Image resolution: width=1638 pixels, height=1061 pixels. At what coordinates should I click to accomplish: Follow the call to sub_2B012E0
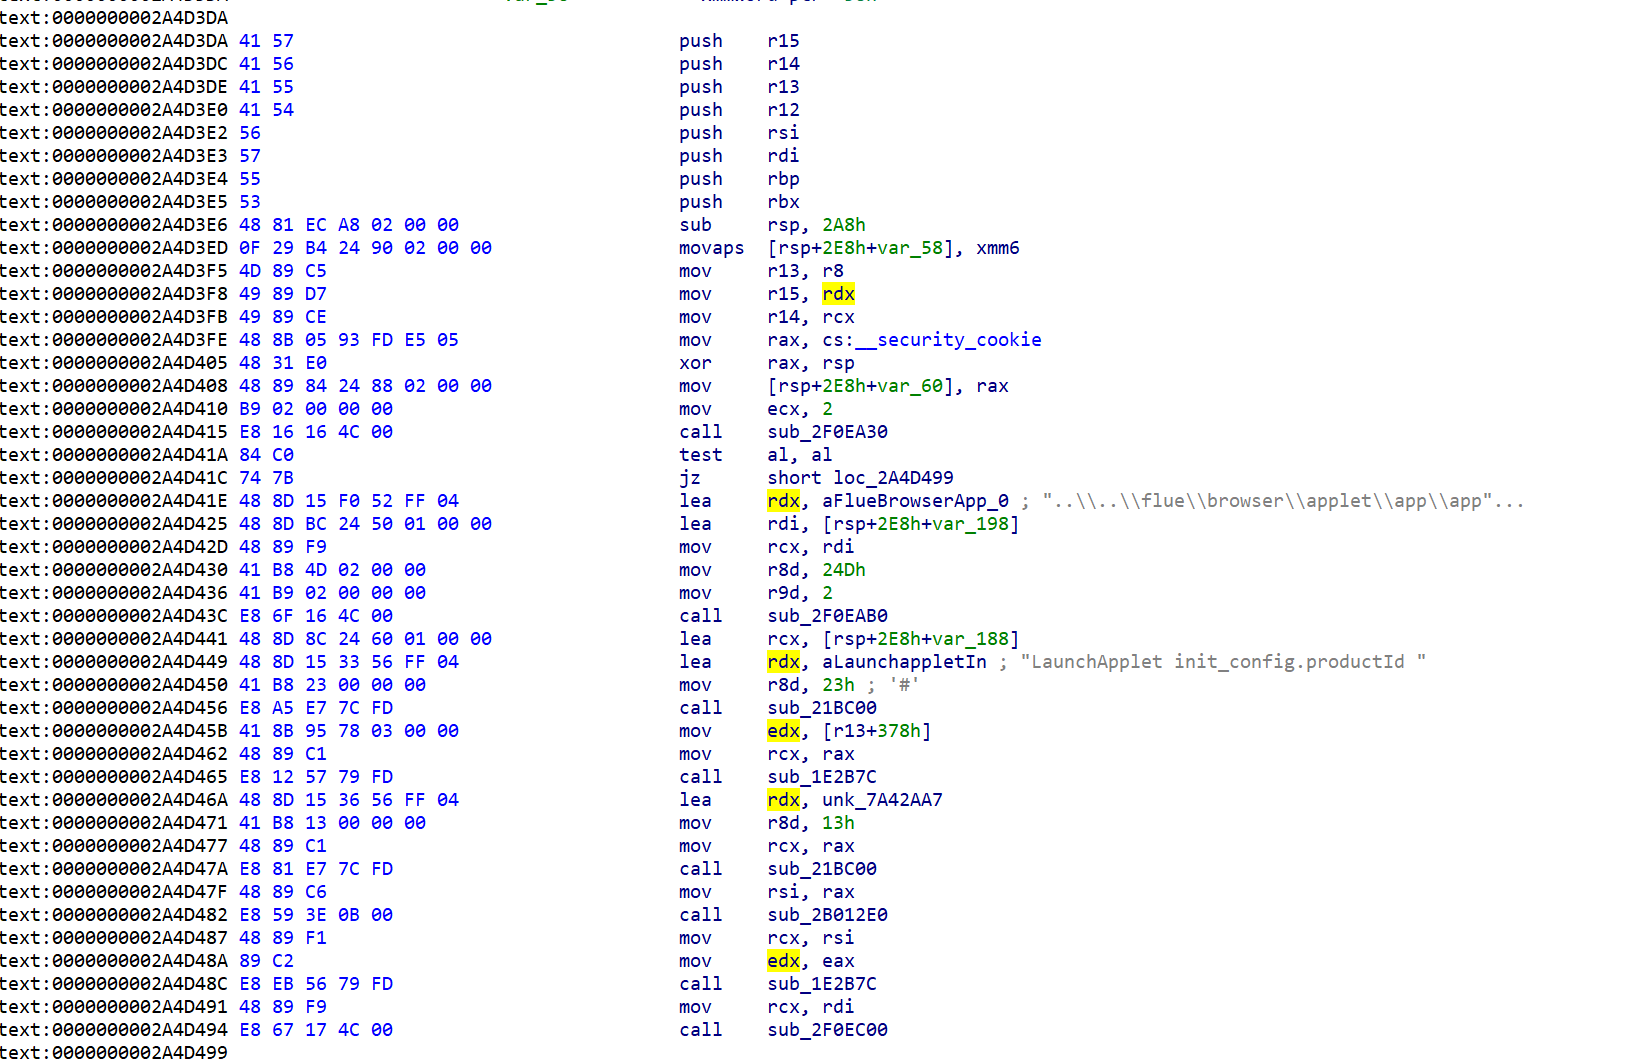click(827, 915)
